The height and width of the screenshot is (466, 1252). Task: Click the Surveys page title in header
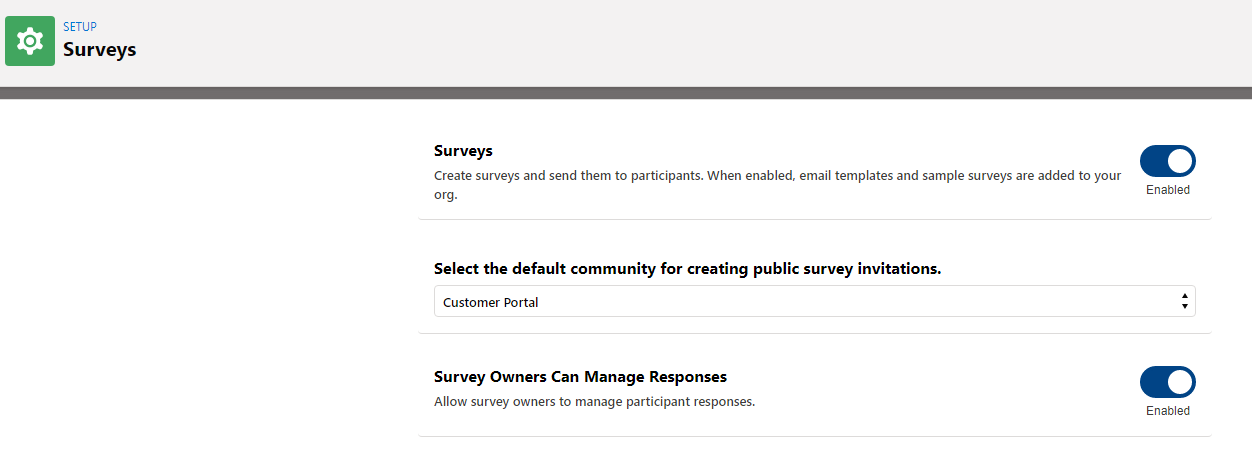pyautogui.click(x=99, y=49)
